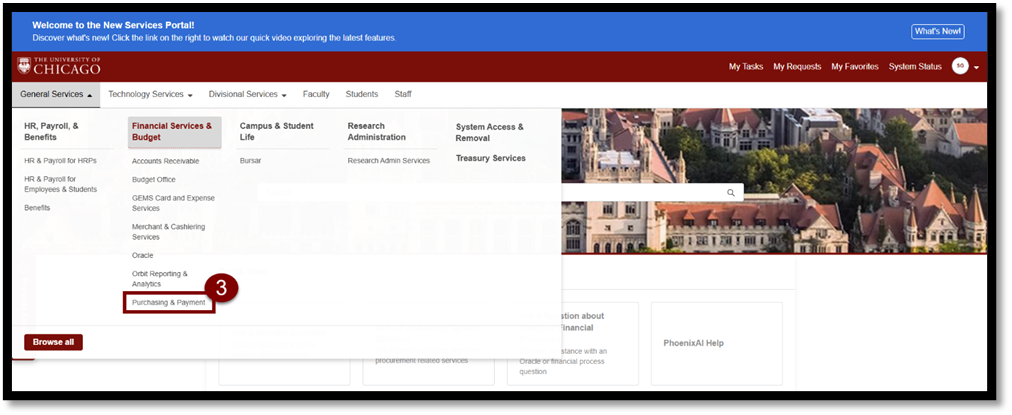Open Orbit Reporting & Analytics

point(160,279)
